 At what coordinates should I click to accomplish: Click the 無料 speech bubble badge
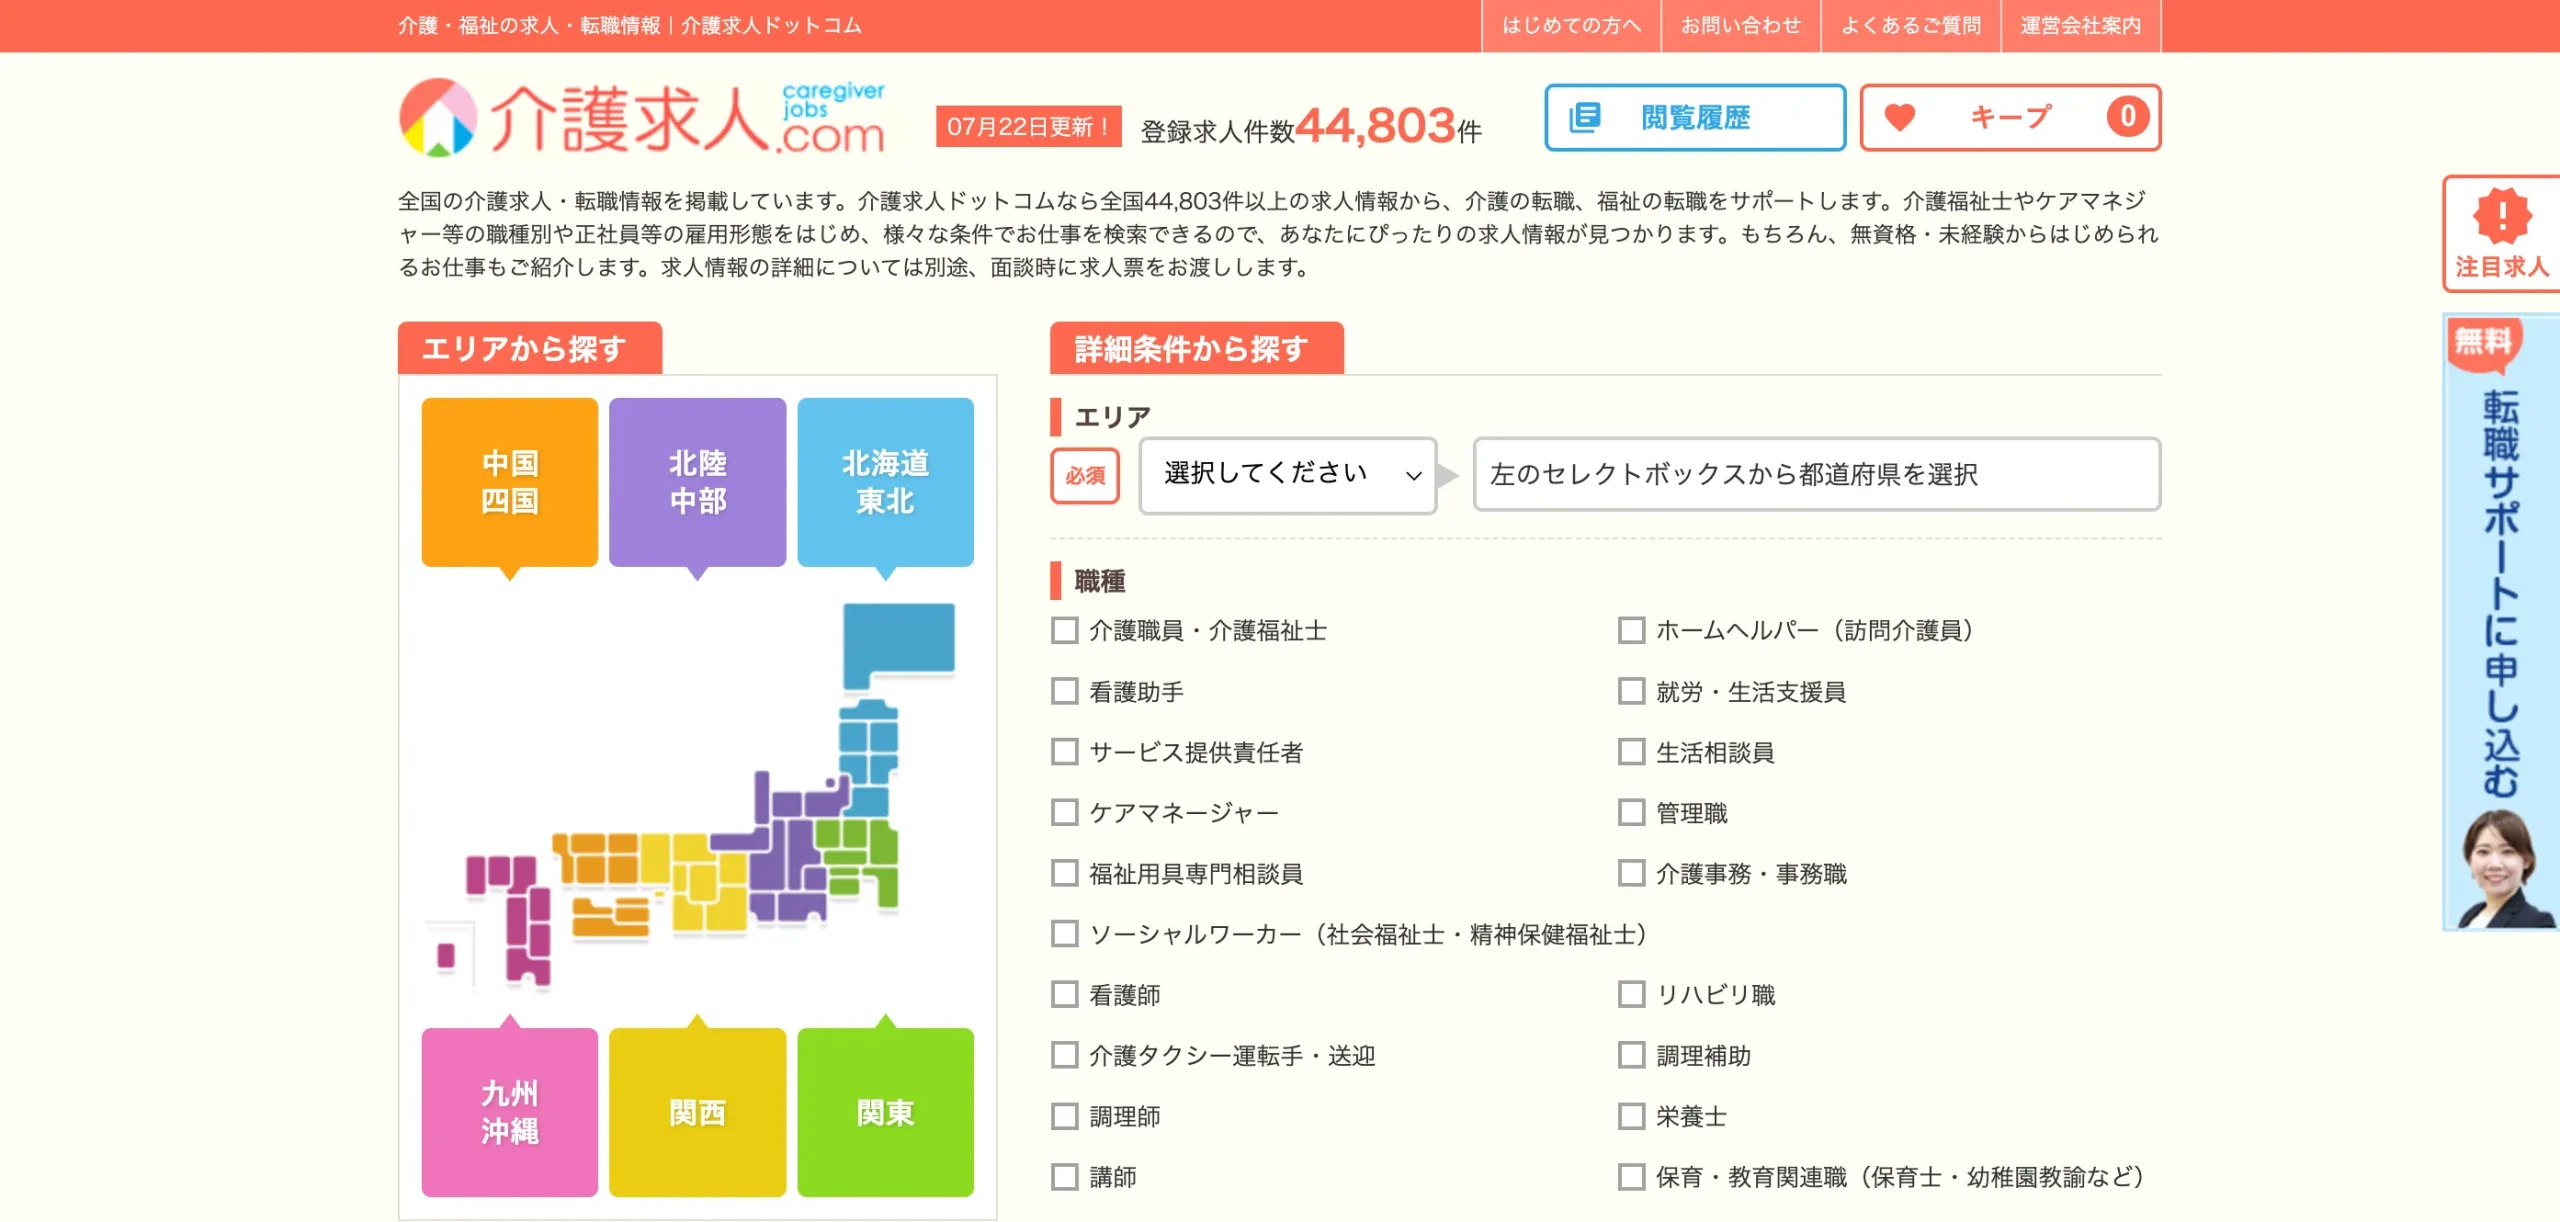(2484, 344)
